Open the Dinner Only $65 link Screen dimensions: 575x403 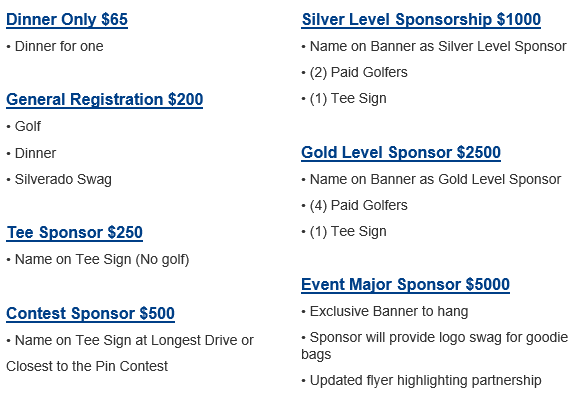click(x=67, y=20)
